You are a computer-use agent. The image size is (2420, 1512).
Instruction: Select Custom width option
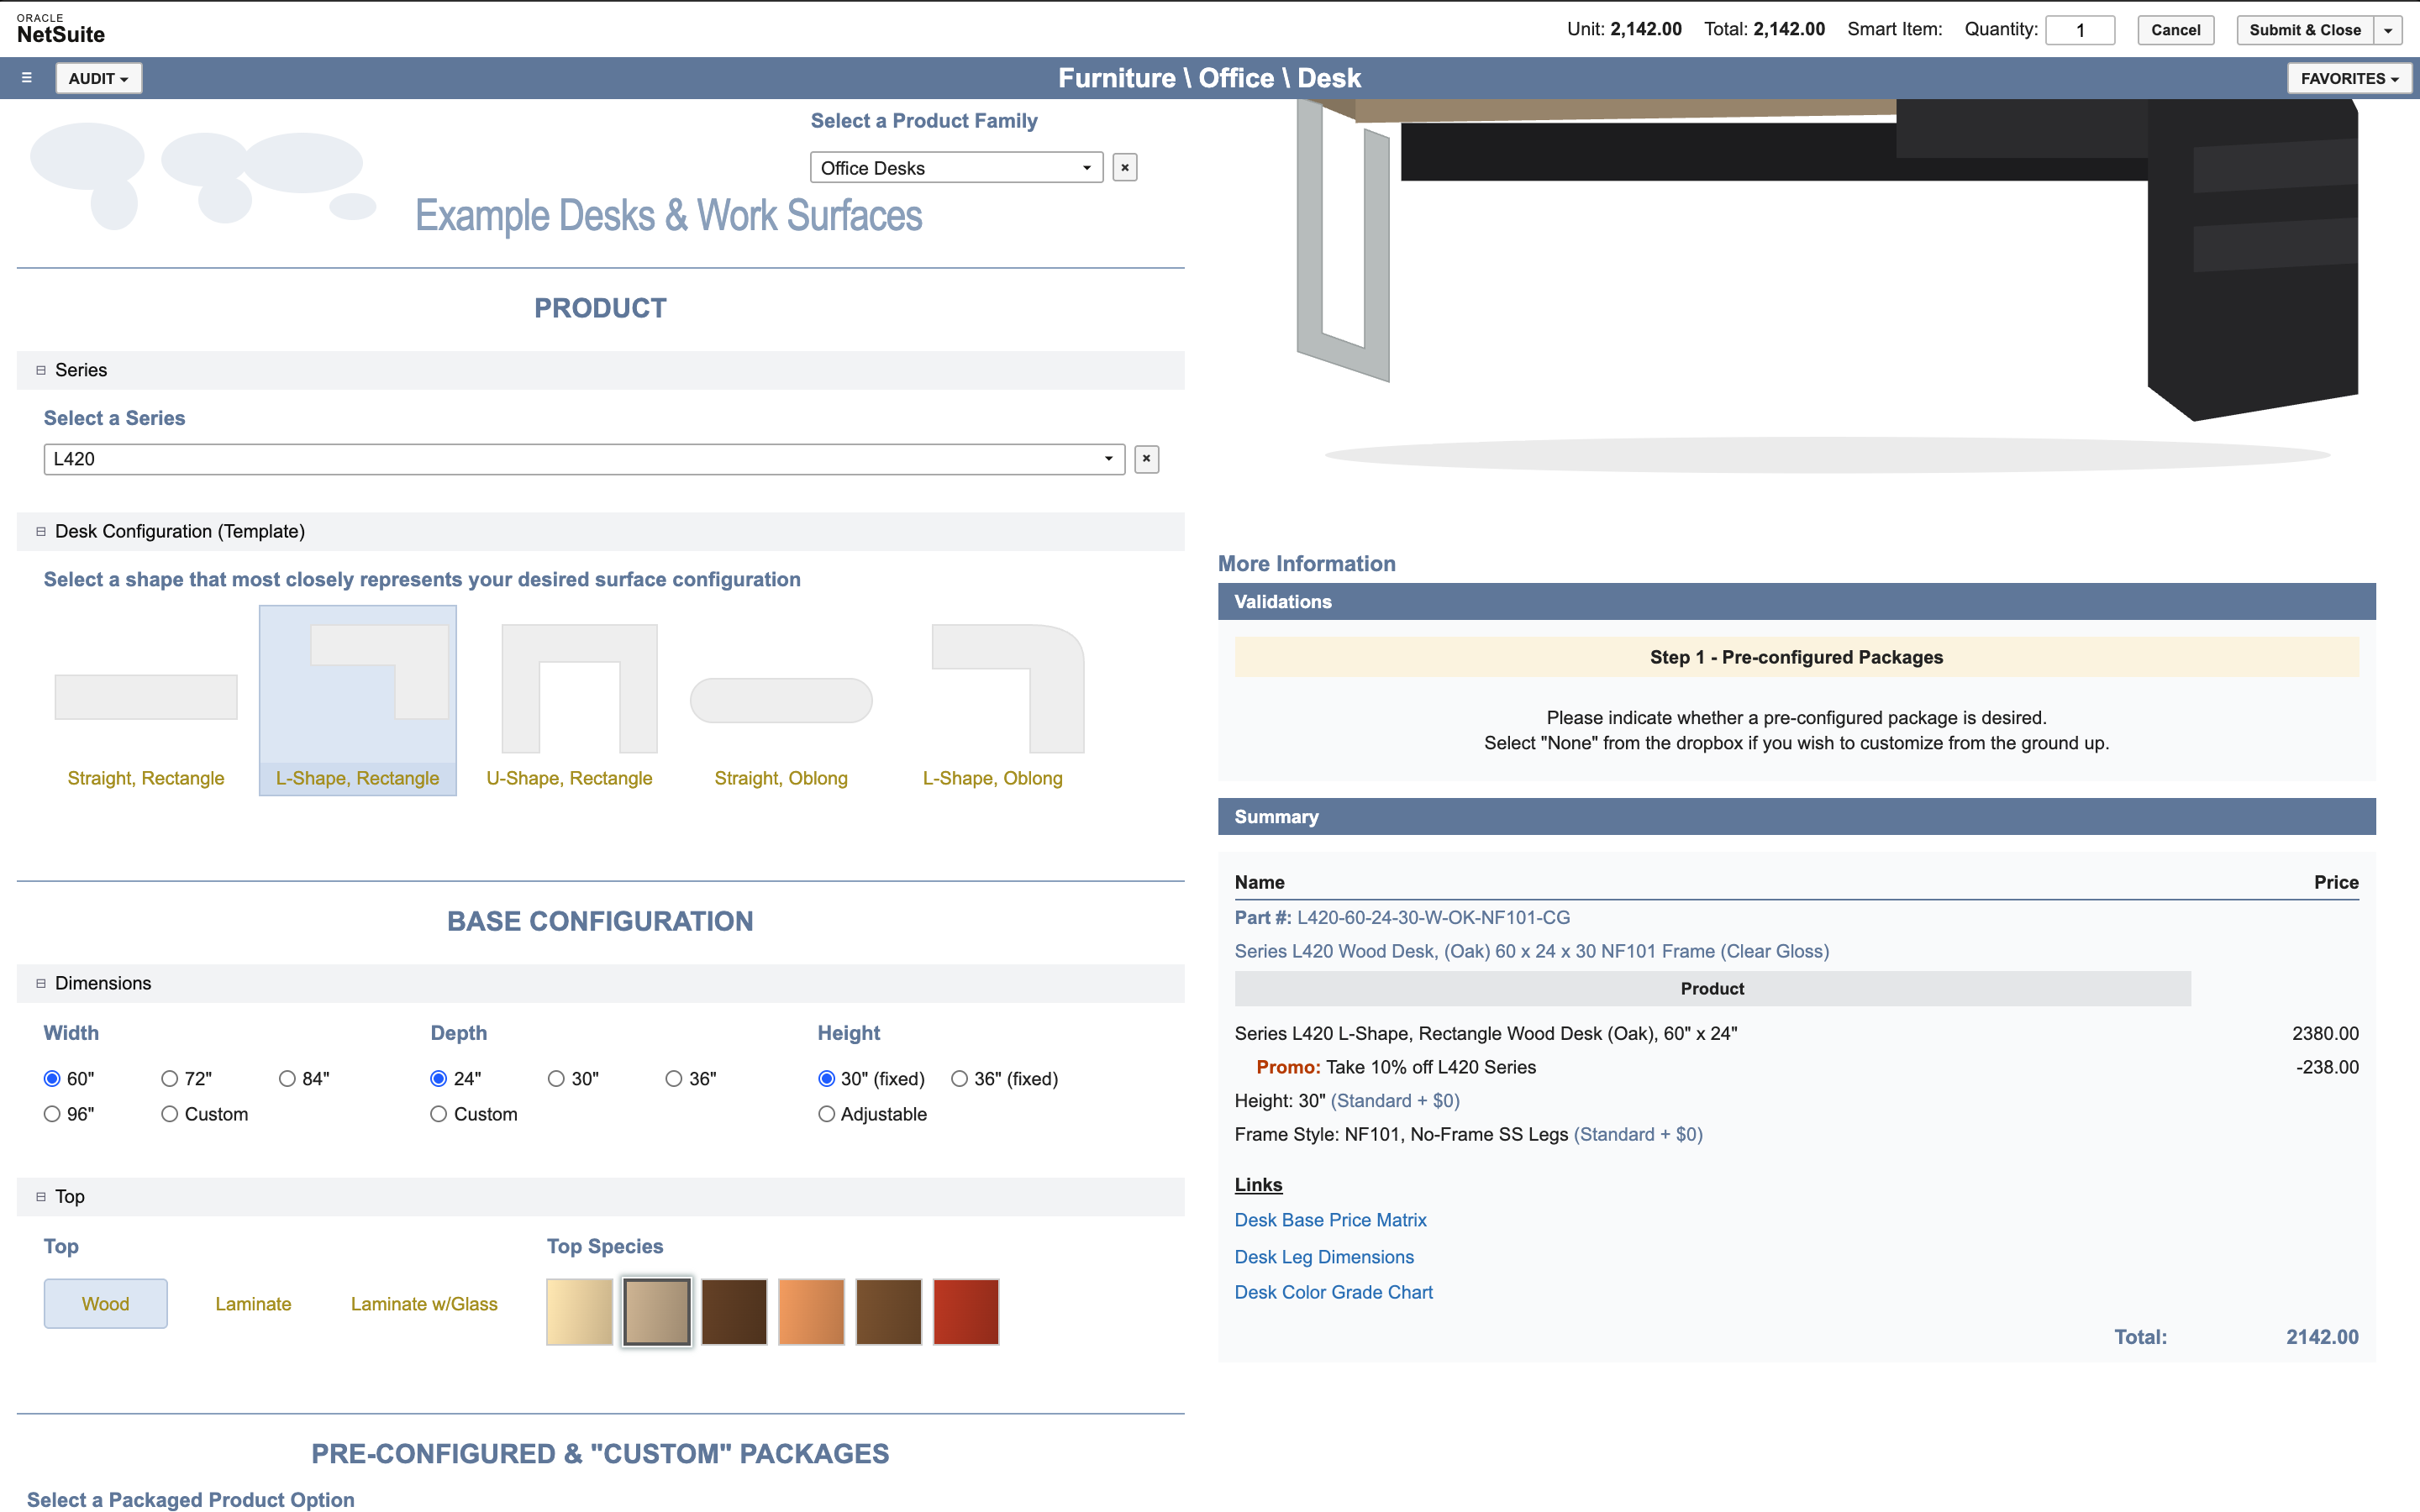point(169,1114)
